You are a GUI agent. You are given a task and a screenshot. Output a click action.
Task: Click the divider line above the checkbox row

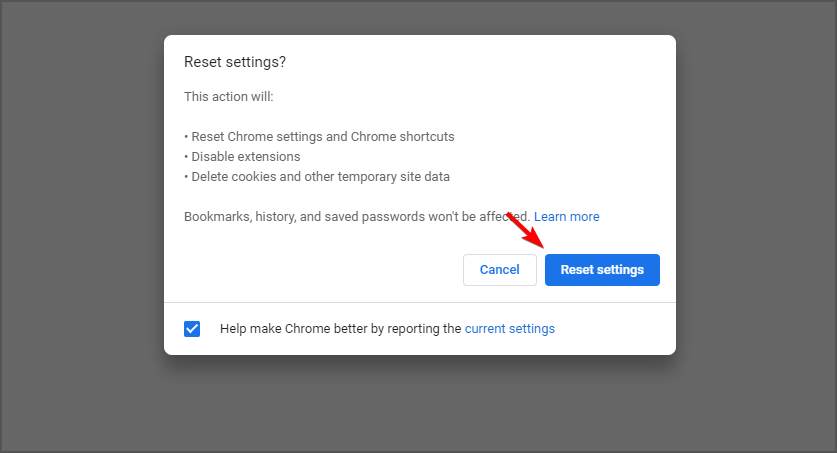coord(420,302)
